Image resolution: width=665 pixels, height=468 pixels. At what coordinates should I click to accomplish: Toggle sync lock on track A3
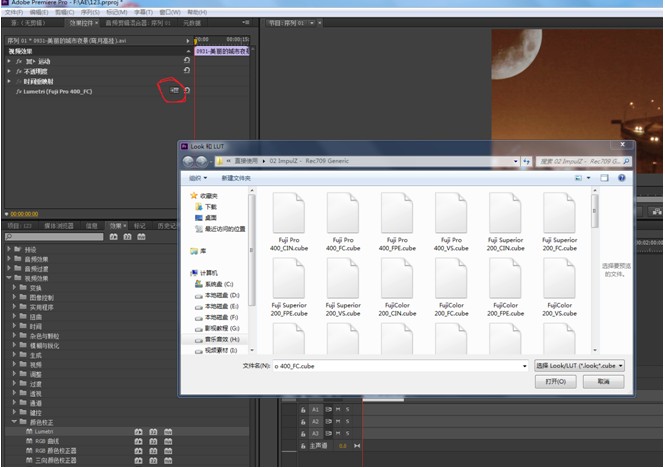point(328,433)
